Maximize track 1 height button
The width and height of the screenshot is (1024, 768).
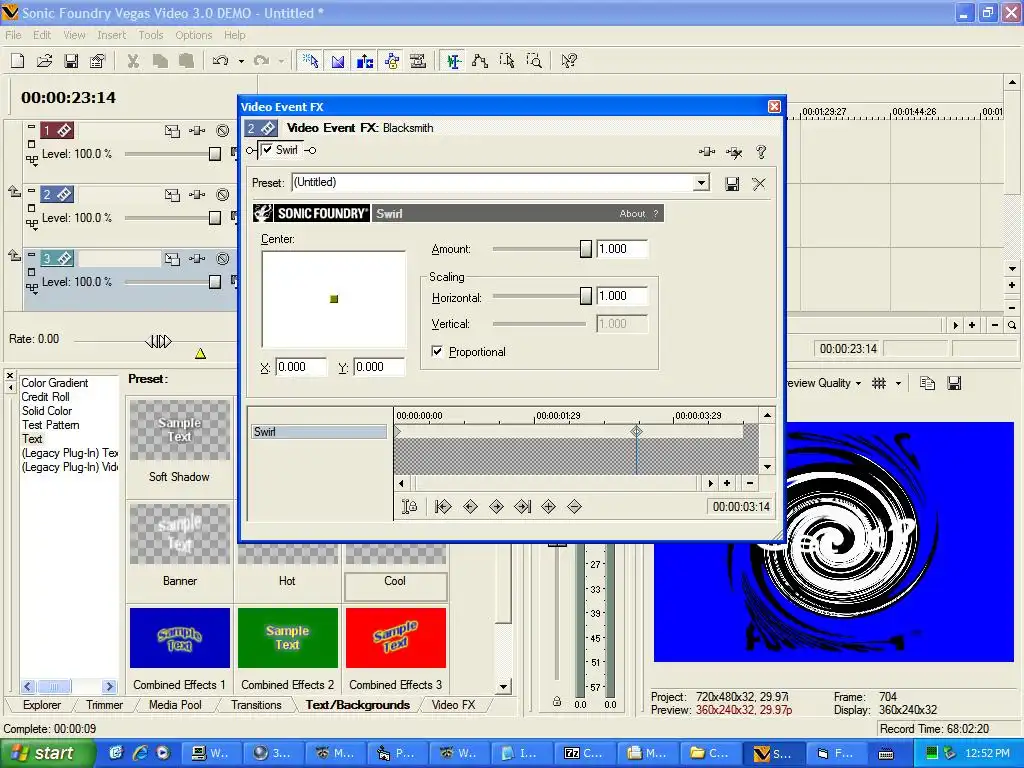tap(31, 144)
